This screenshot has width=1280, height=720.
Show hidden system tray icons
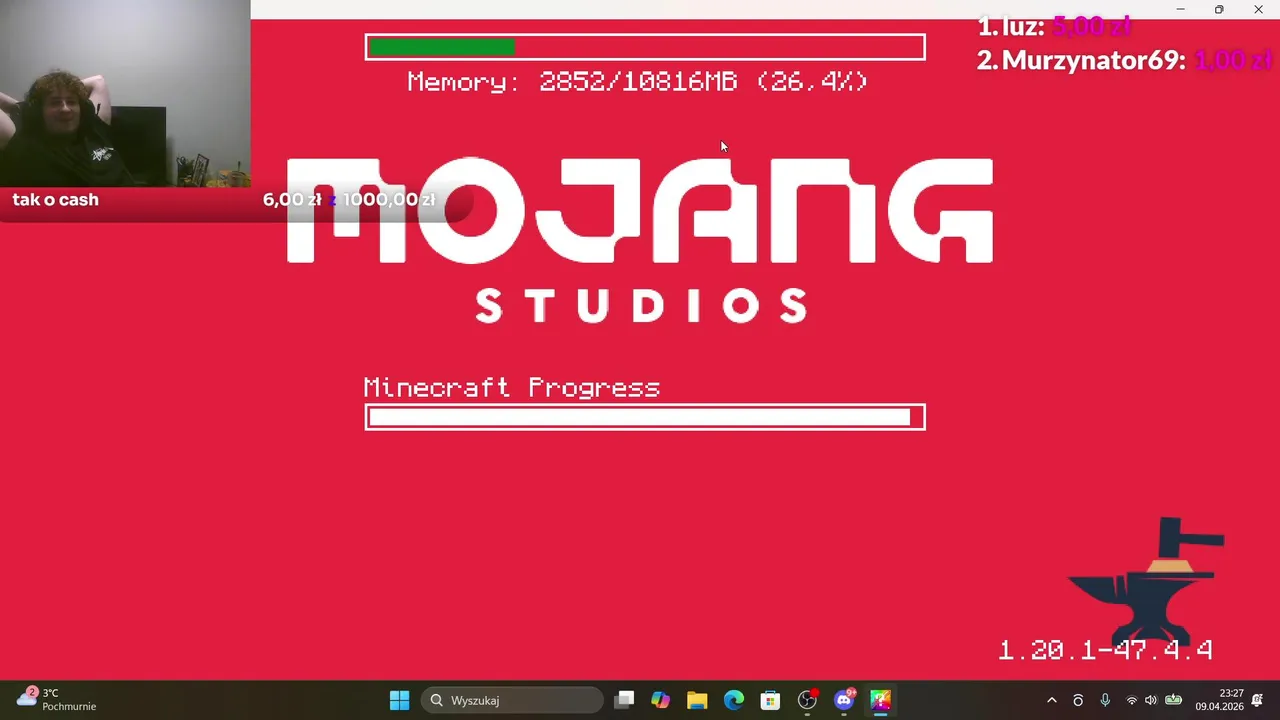coord(1051,700)
